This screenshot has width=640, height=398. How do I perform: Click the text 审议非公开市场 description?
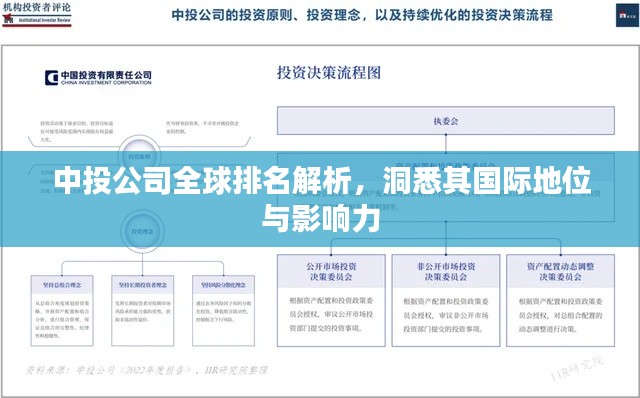[446, 315]
